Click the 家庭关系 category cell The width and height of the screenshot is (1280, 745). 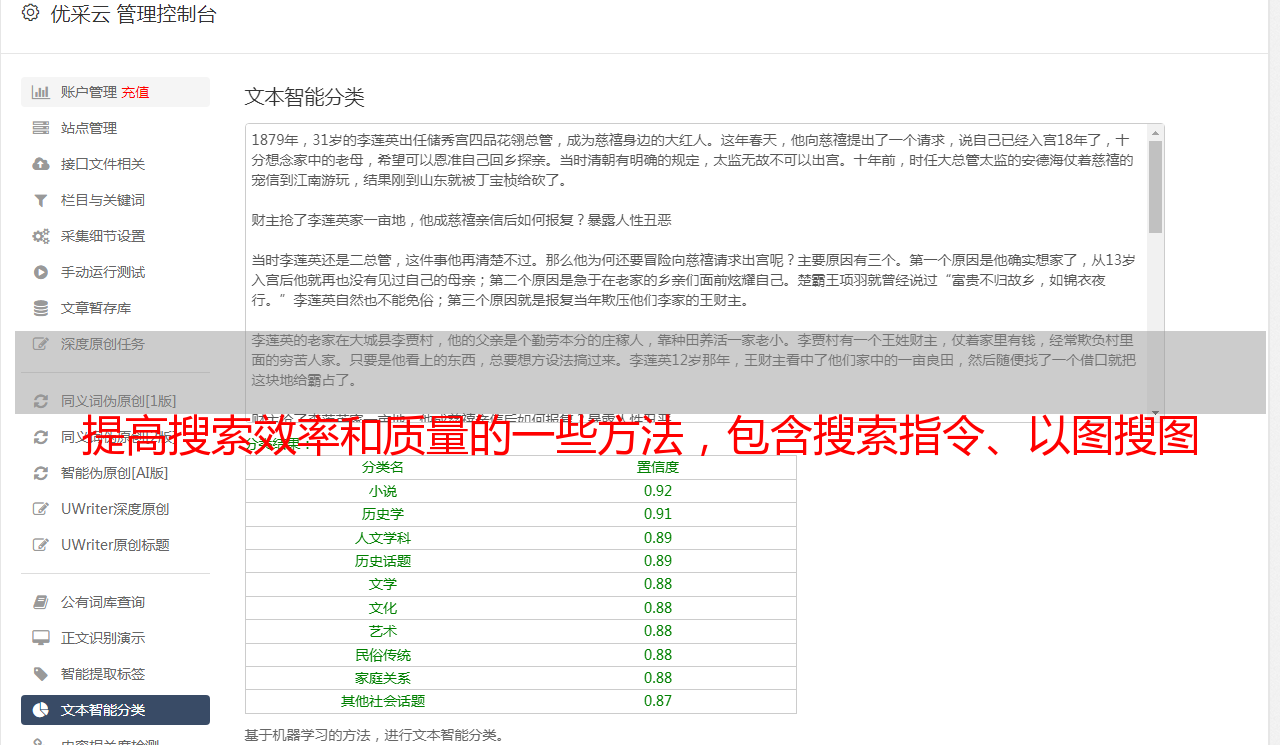pos(383,678)
